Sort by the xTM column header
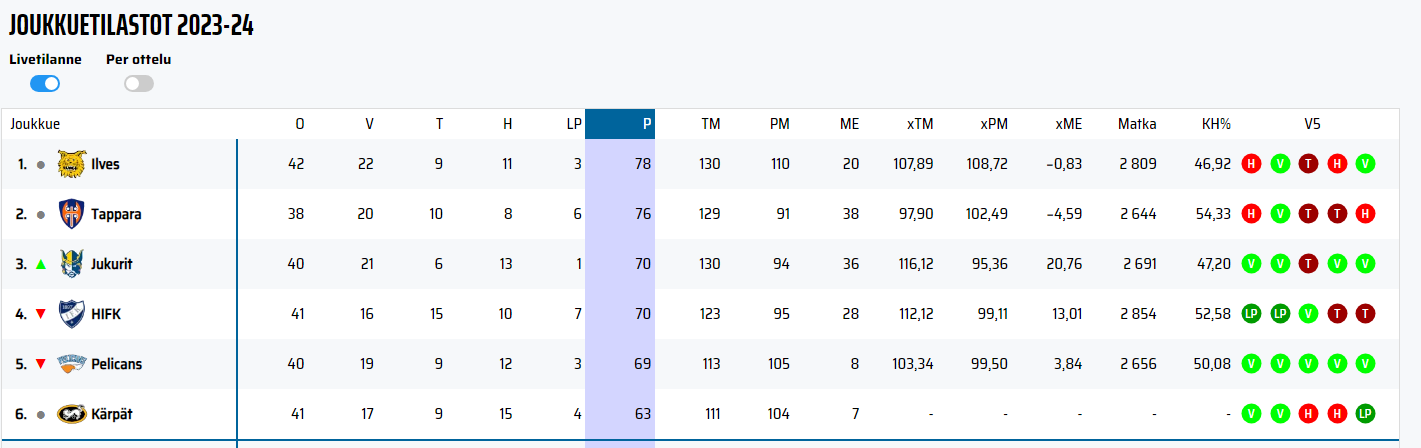Image resolution: width=1421 pixels, height=448 pixels. (x=919, y=124)
